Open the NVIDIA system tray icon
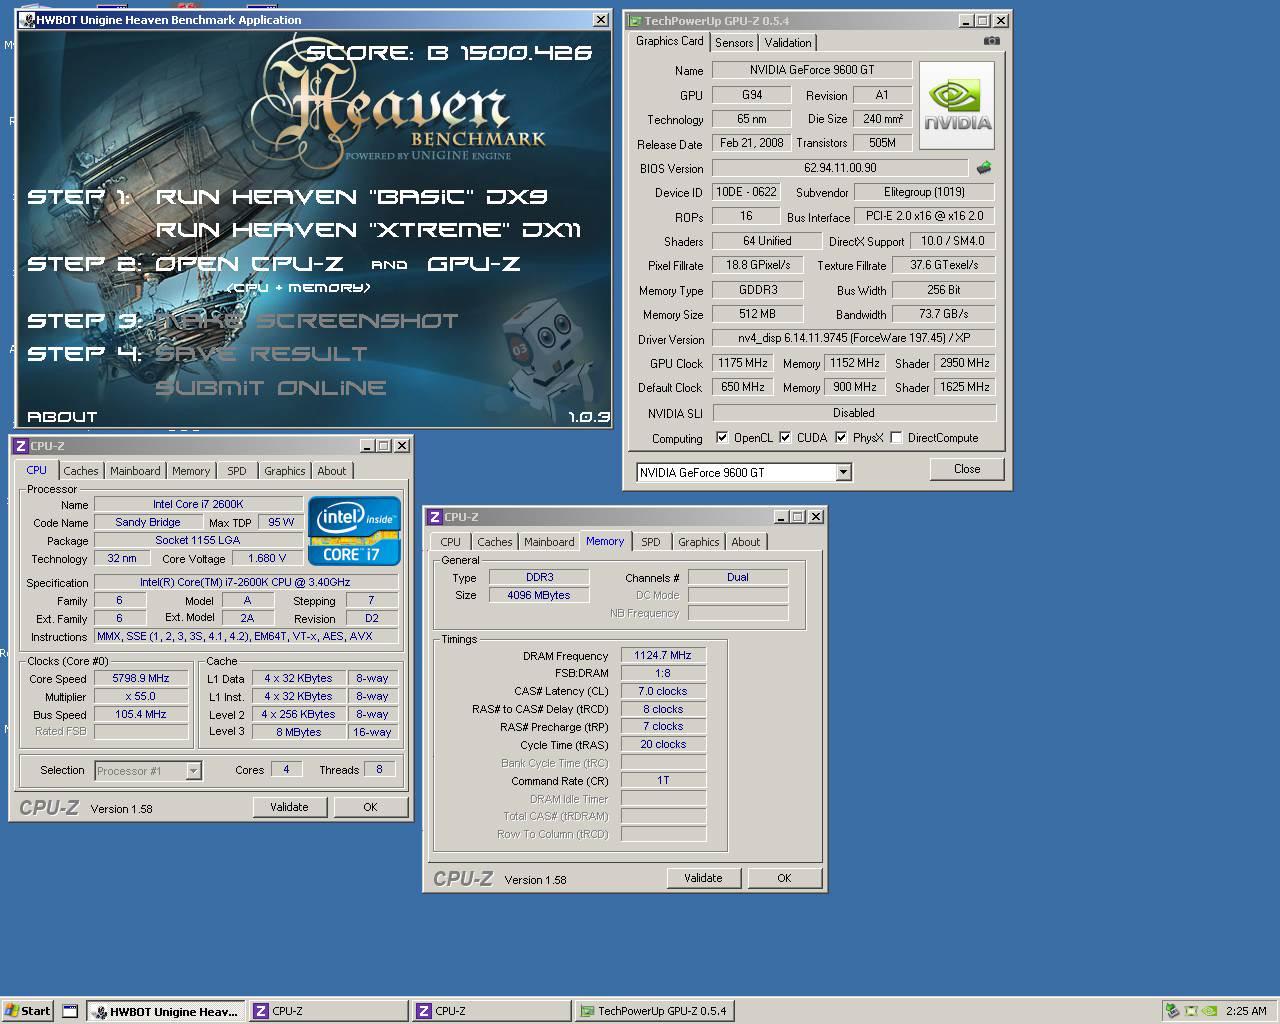This screenshot has width=1280, height=1024. (x=1208, y=1011)
